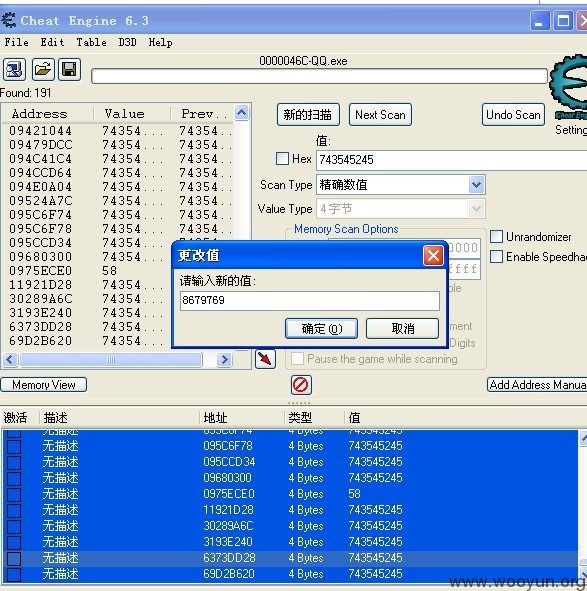Confirm the new value with 确定 button
The height and width of the screenshot is (591, 587).
click(x=321, y=329)
